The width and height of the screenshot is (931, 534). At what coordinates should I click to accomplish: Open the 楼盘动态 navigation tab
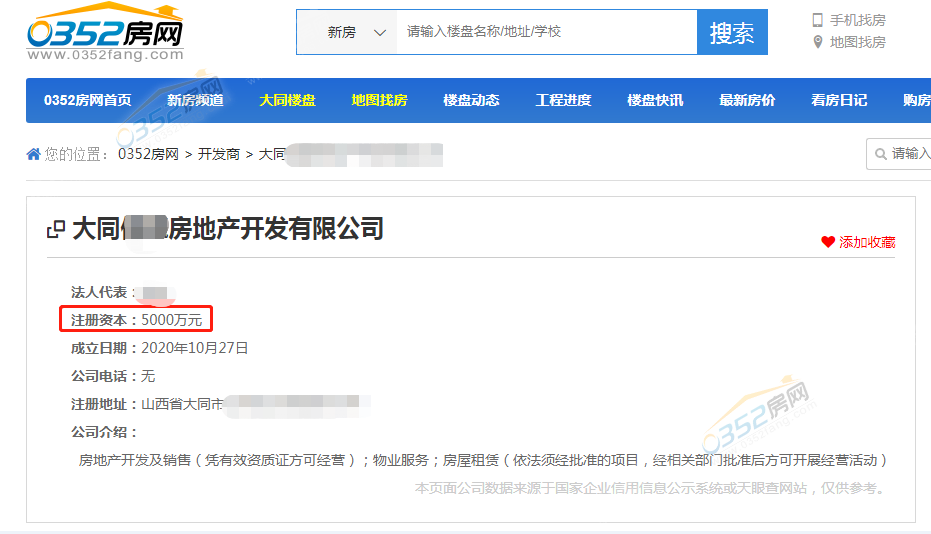coord(471,100)
